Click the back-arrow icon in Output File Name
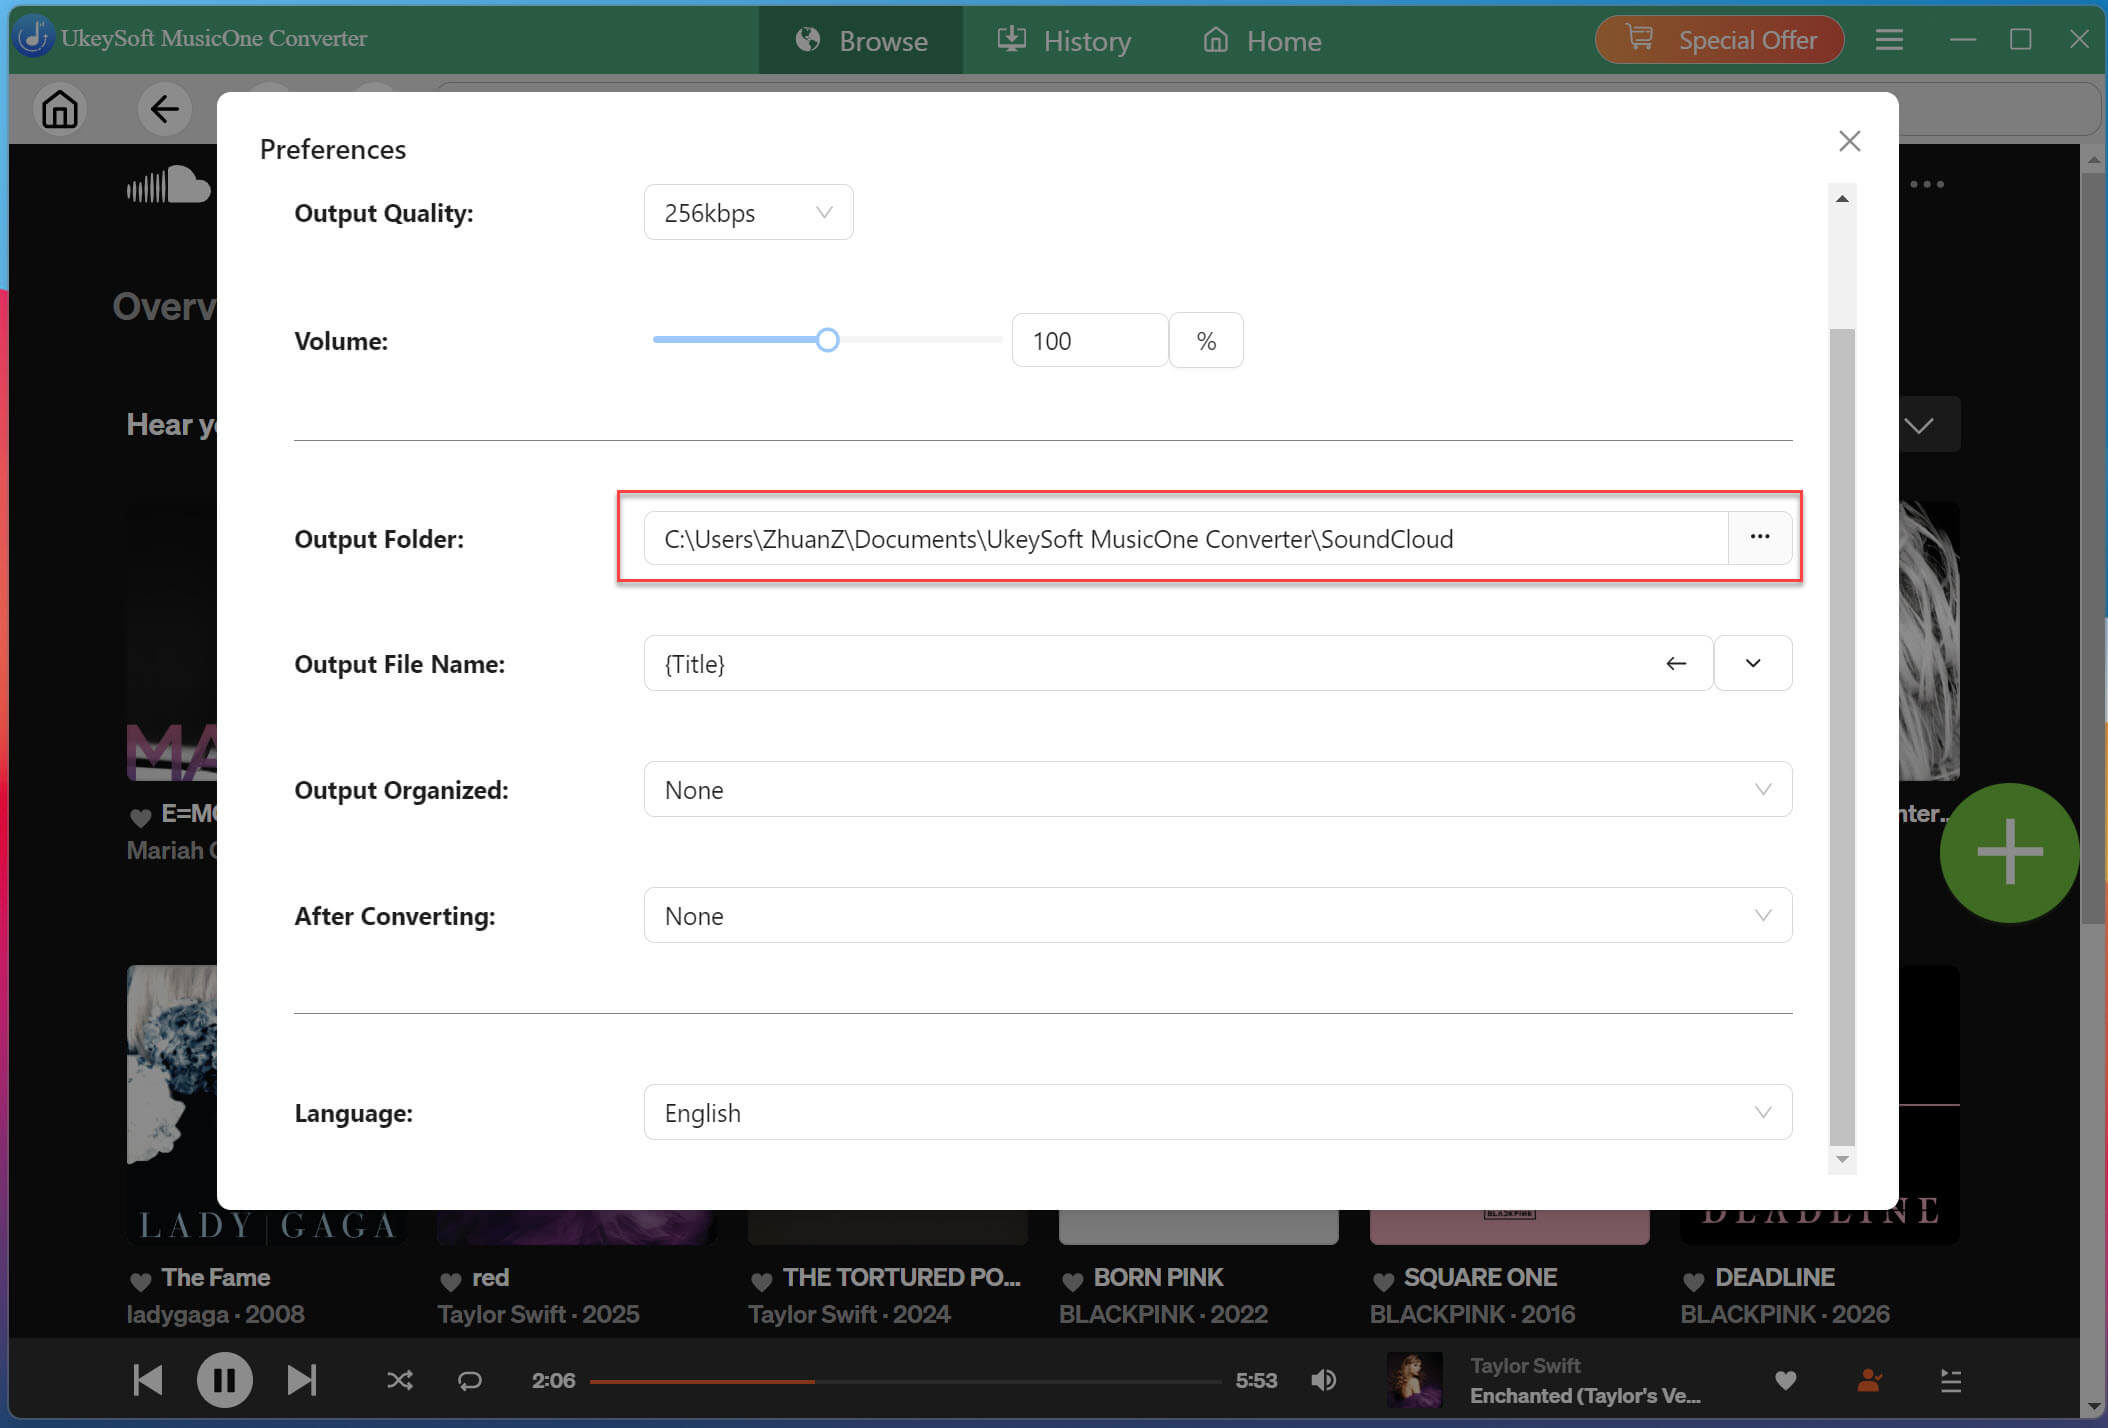This screenshot has height=1428, width=2108. (1676, 664)
